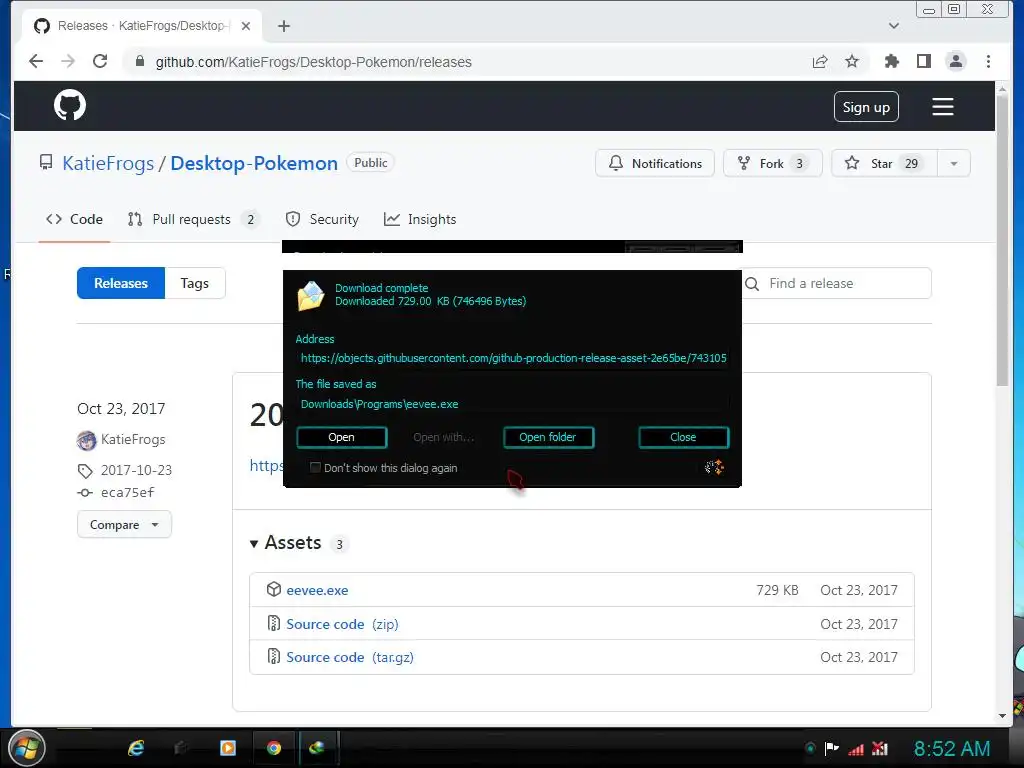Open a new browser tab
The width and height of the screenshot is (1024, 768).
[x=283, y=26]
